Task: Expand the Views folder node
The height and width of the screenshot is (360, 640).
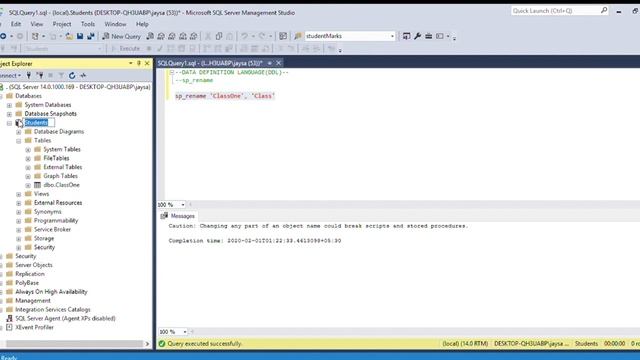Action: click(18, 194)
